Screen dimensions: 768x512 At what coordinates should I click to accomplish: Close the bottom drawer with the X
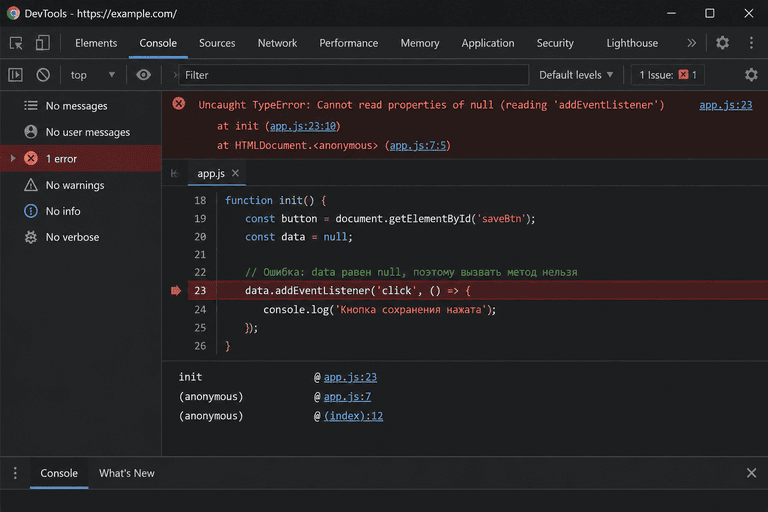(x=751, y=473)
